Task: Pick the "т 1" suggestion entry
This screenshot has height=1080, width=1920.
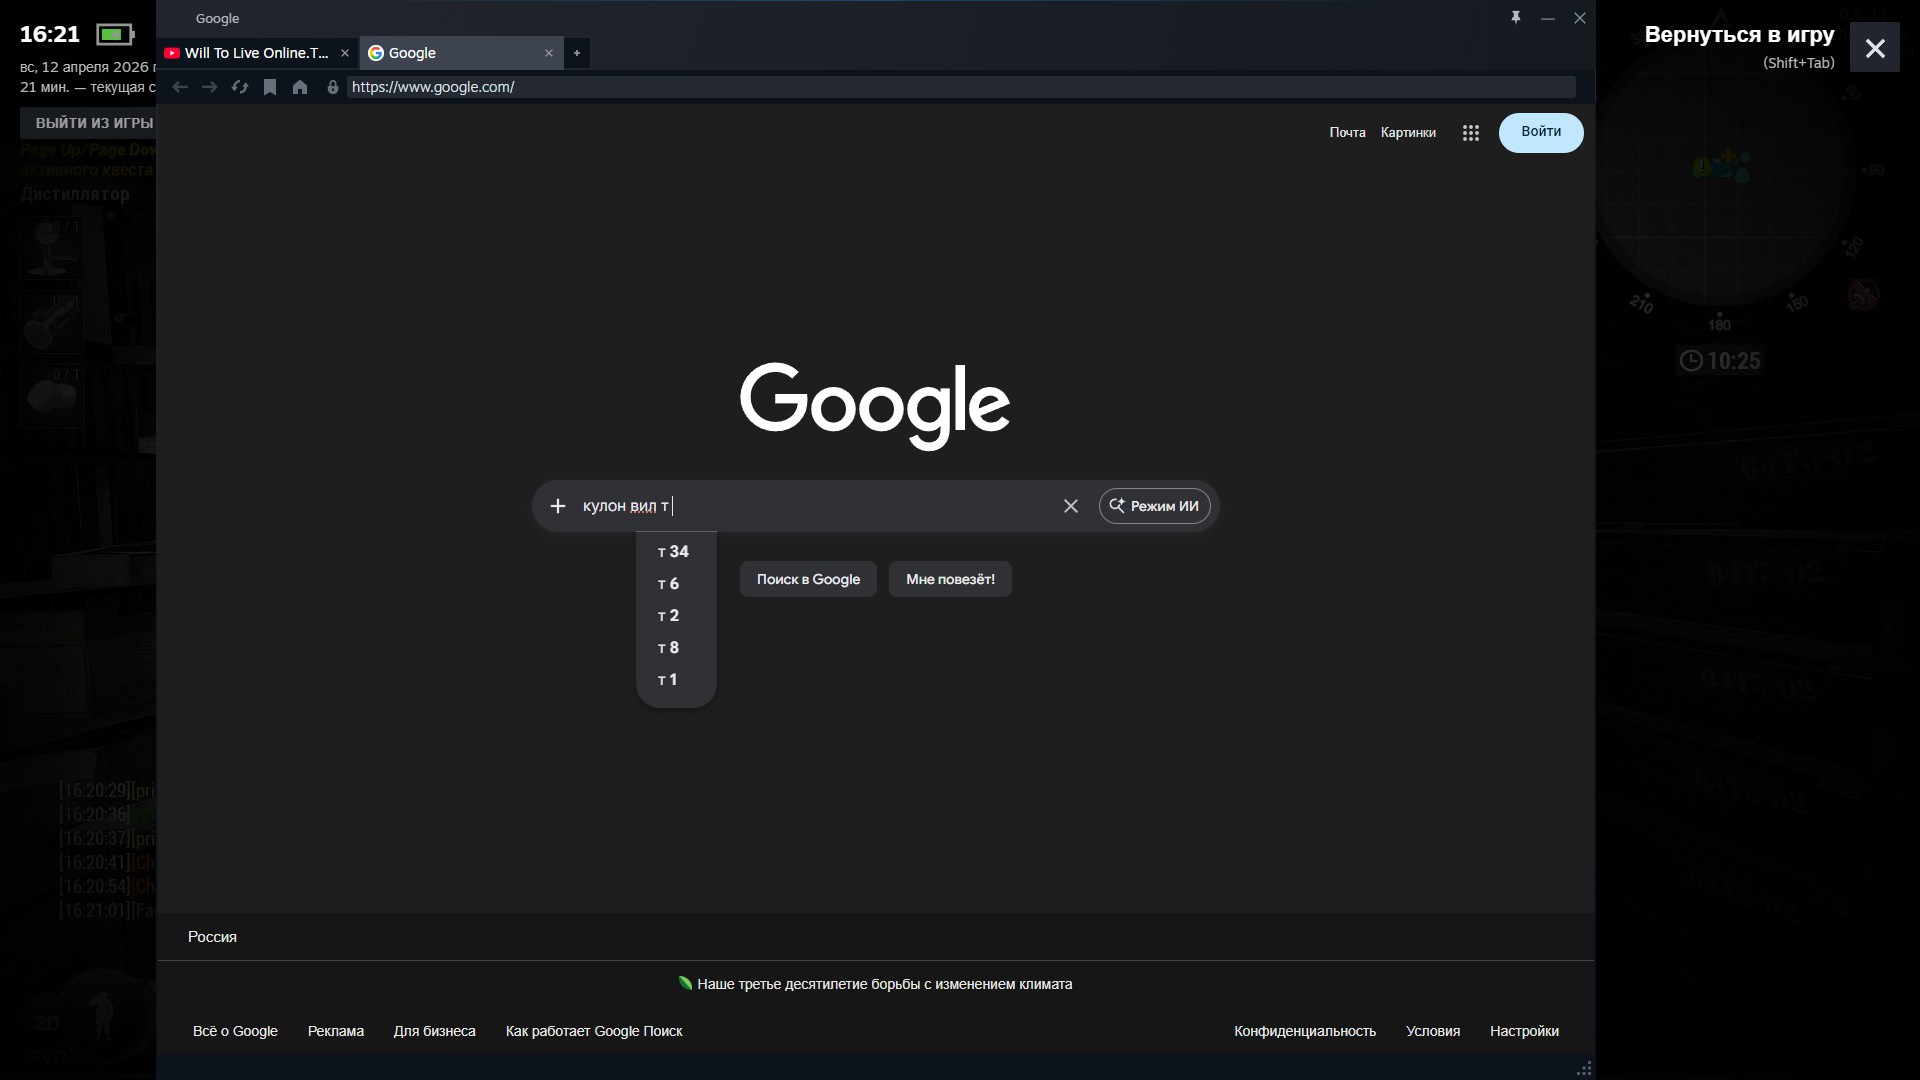Action: 668,680
